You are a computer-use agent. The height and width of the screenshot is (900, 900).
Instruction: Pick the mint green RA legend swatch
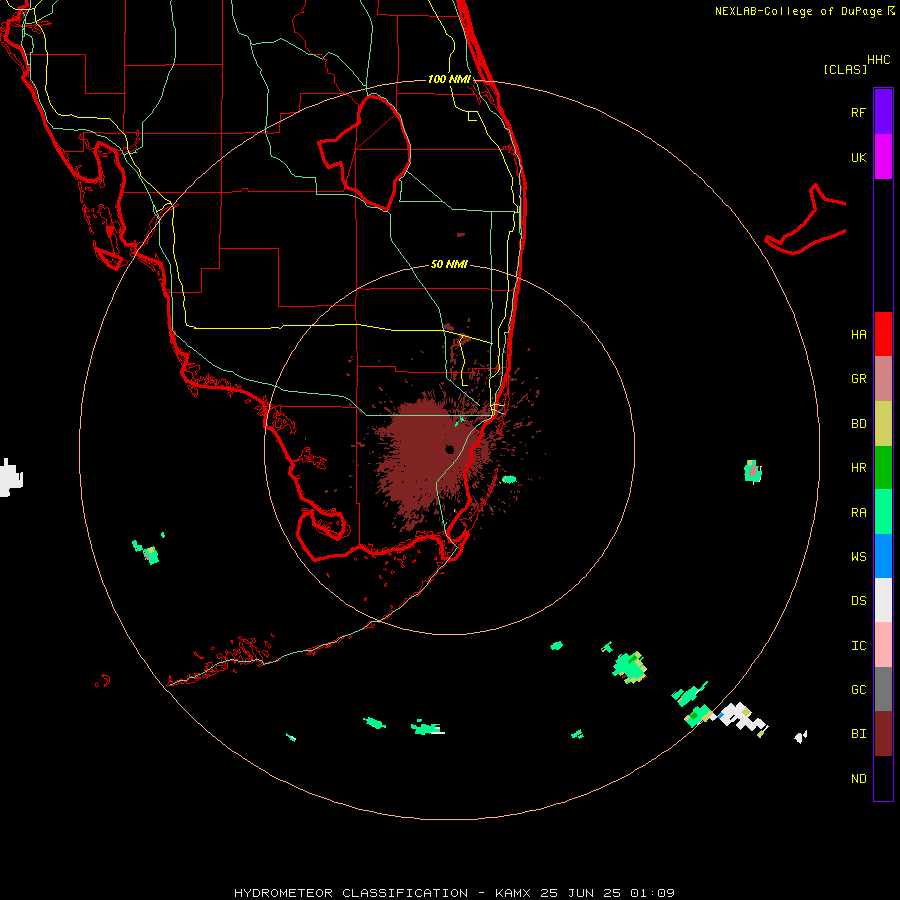point(883,512)
